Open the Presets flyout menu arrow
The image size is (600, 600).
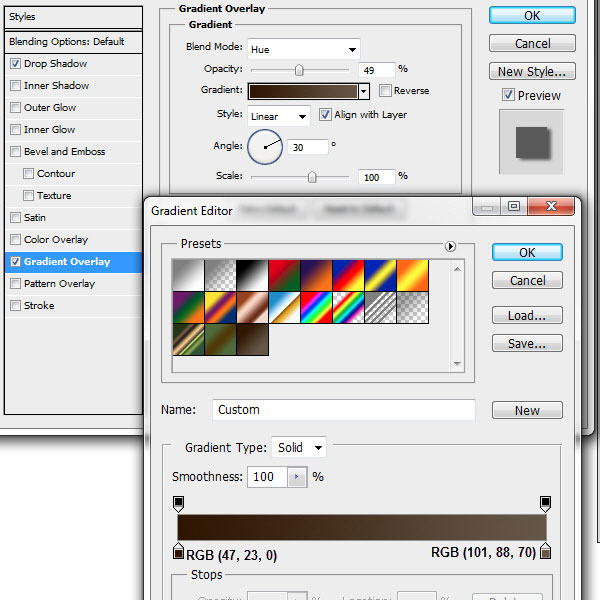pyautogui.click(x=450, y=246)
